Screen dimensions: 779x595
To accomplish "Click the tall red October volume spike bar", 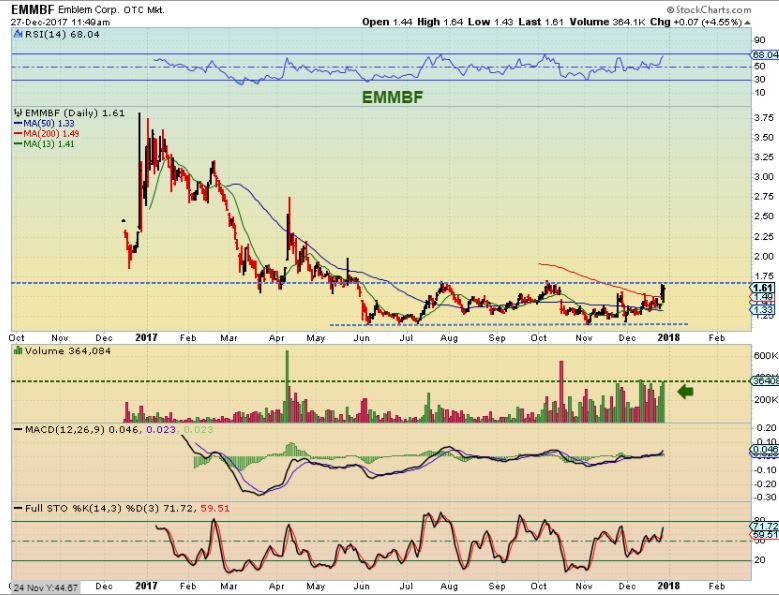I will pyautogui.click(x=561, y=392).
